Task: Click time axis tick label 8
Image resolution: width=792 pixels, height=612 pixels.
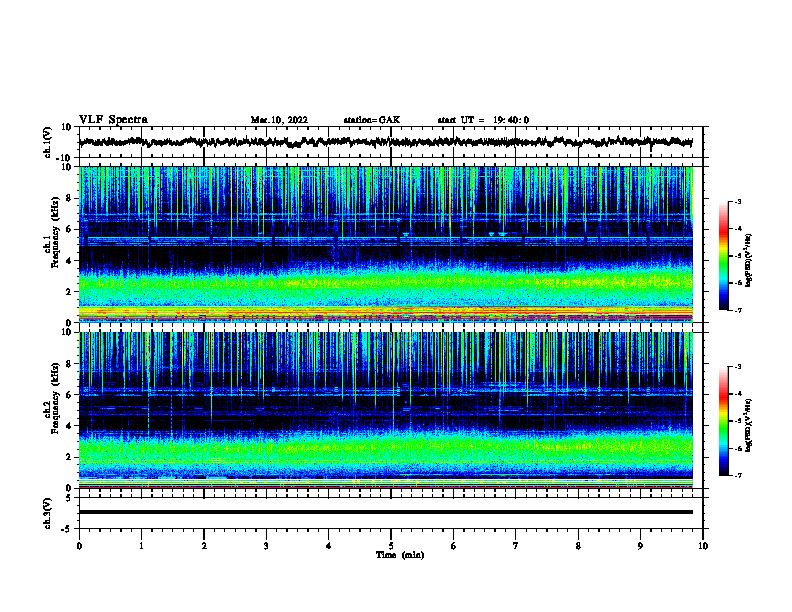Action: (578, 546)
